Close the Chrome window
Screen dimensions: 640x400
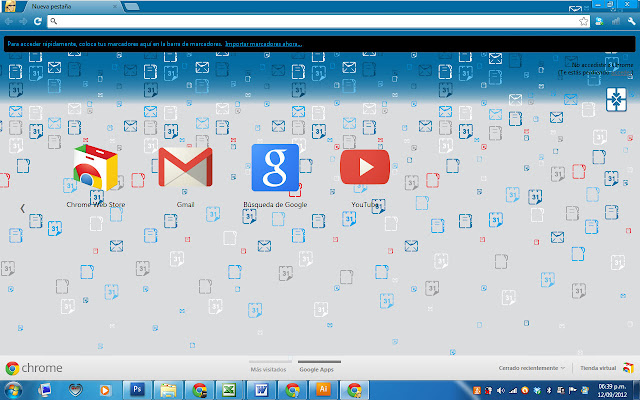pos(627,4)
